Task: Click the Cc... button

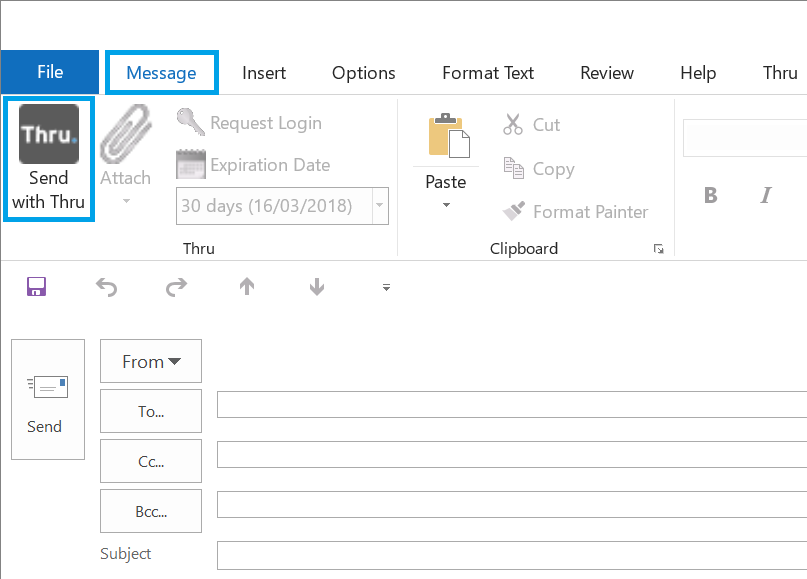Action: point(151,461)
